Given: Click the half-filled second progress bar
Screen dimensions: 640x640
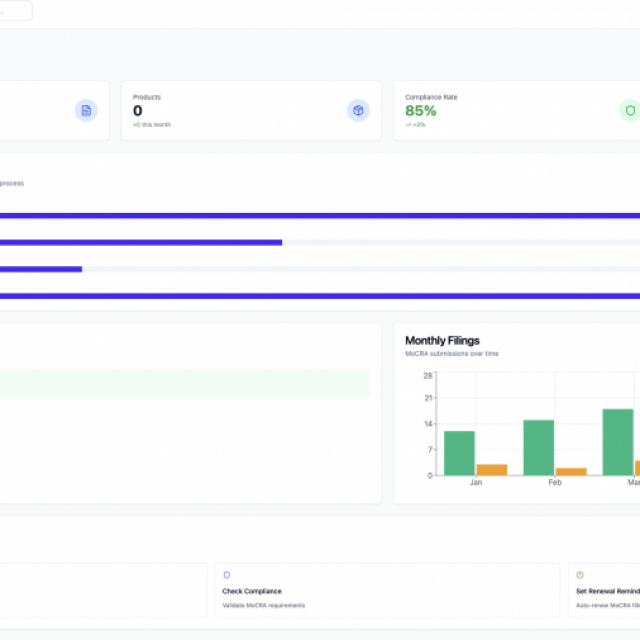Looking at the screenshot, I should pyautogui.click(x=140, y=242).
